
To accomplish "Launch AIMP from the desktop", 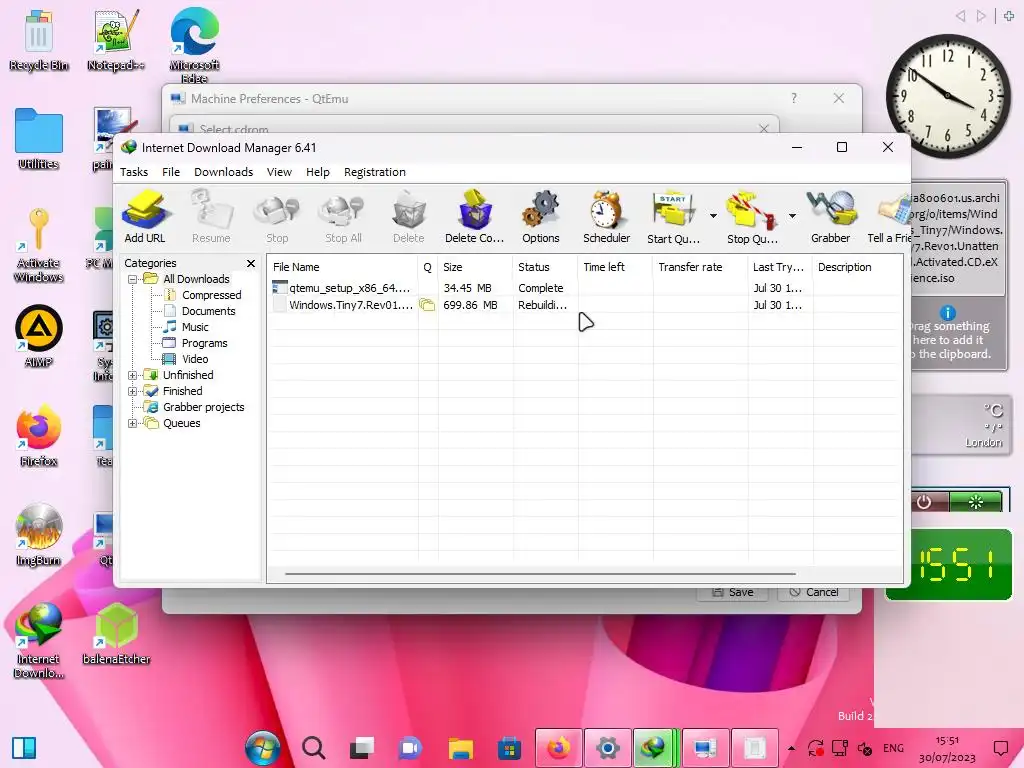I will 39,336.
